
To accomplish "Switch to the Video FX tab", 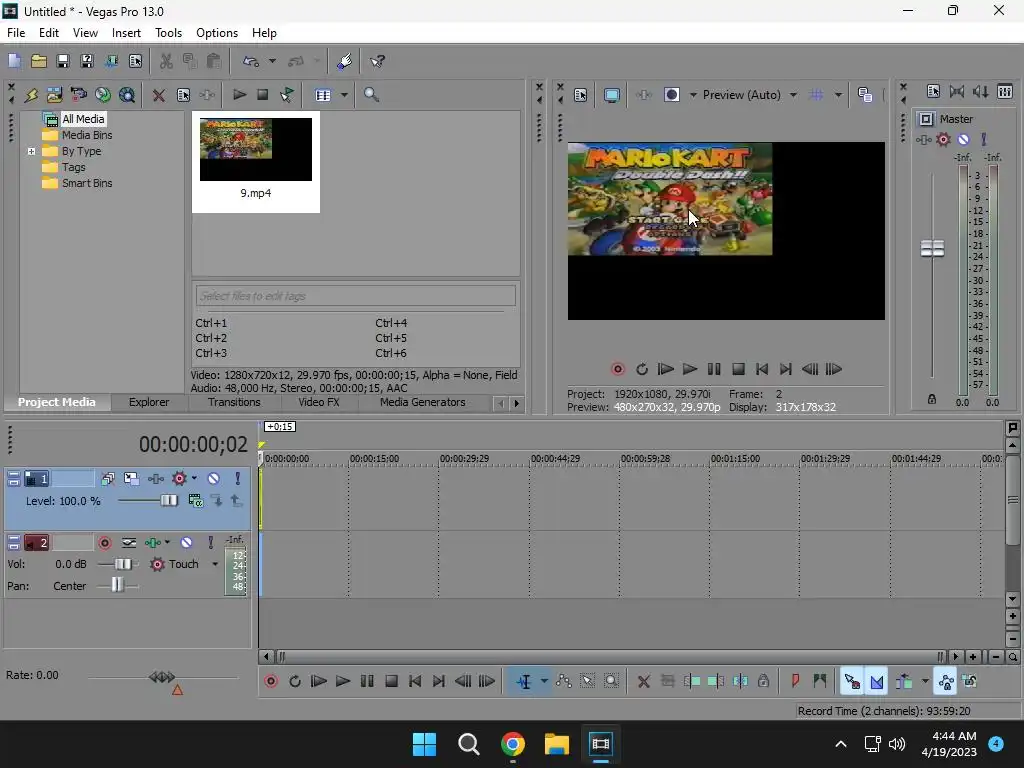I will 319,402.
